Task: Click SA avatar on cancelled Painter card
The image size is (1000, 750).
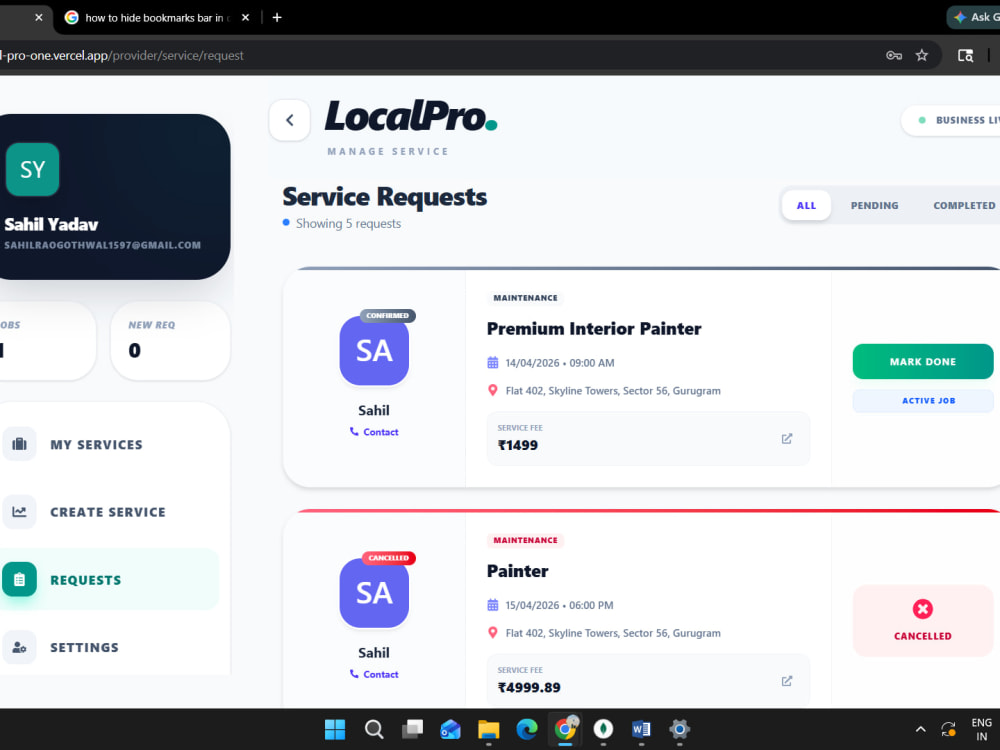Action: [374, 593]
